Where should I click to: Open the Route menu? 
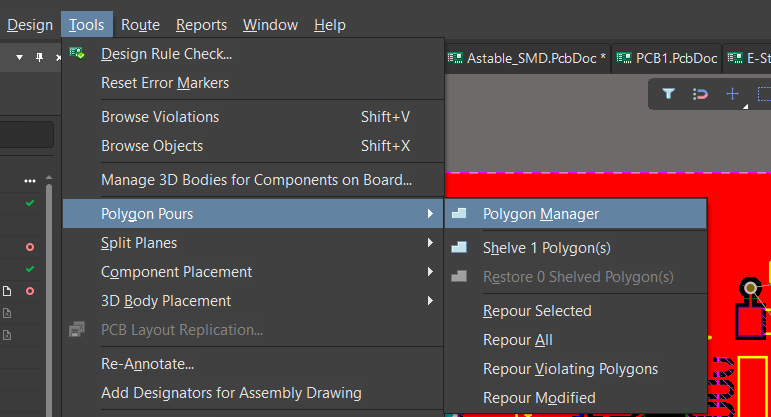pyautogui.click(x=140, y=25)
